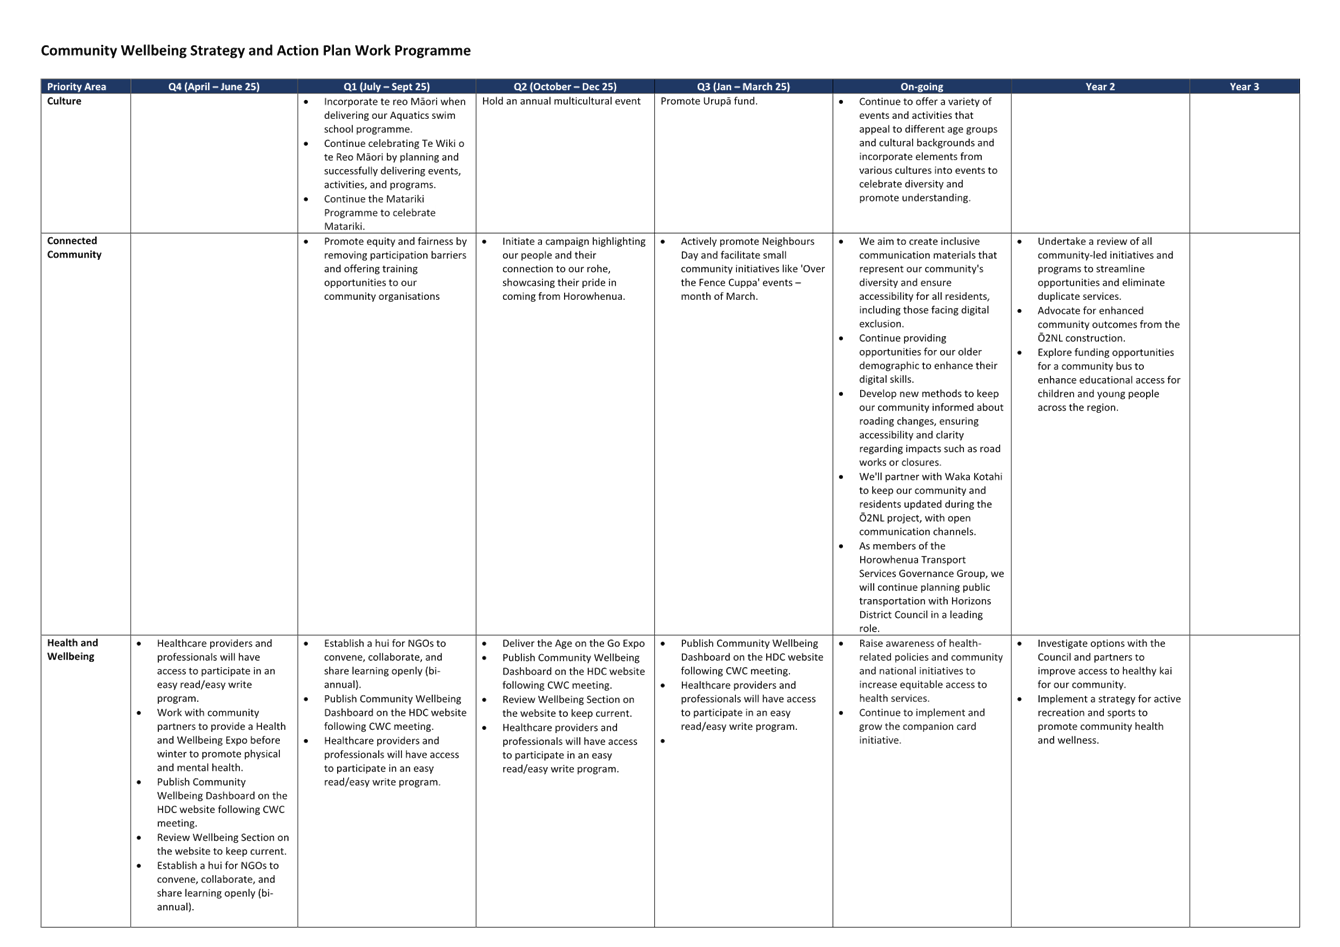Click Q3 'Healthcare providers and professionals' bullet

pos(748,706)
